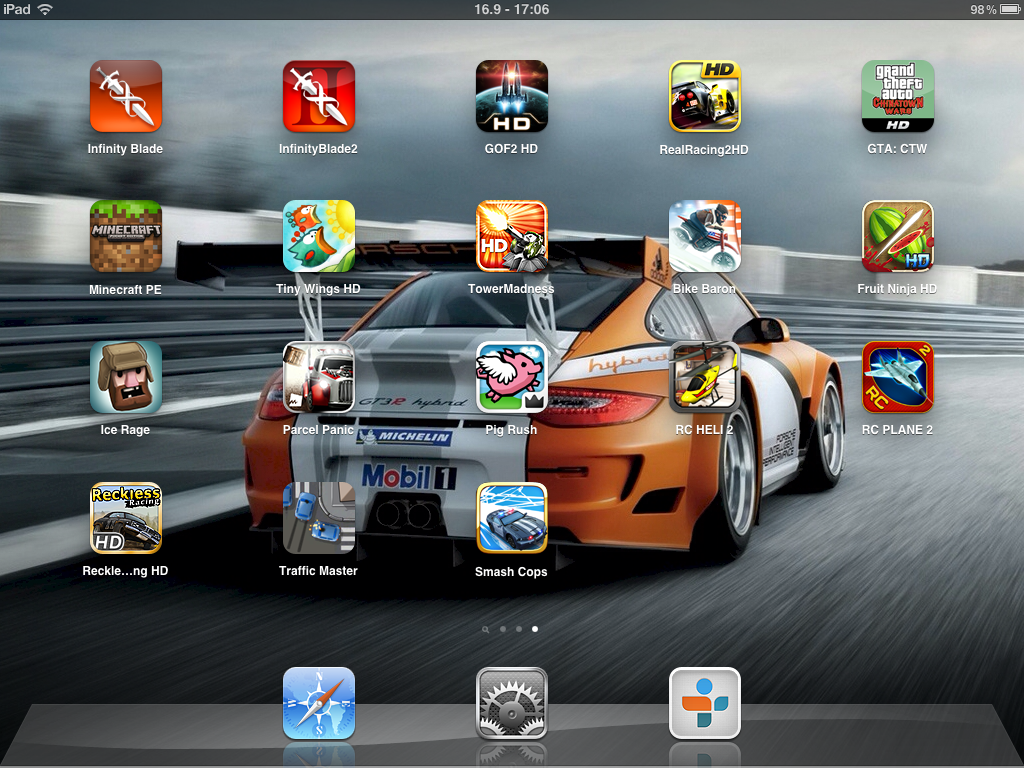The image size is (1024, 768).
Task: Start RealRacing2HD app
Action: click(x=705, y=97)
